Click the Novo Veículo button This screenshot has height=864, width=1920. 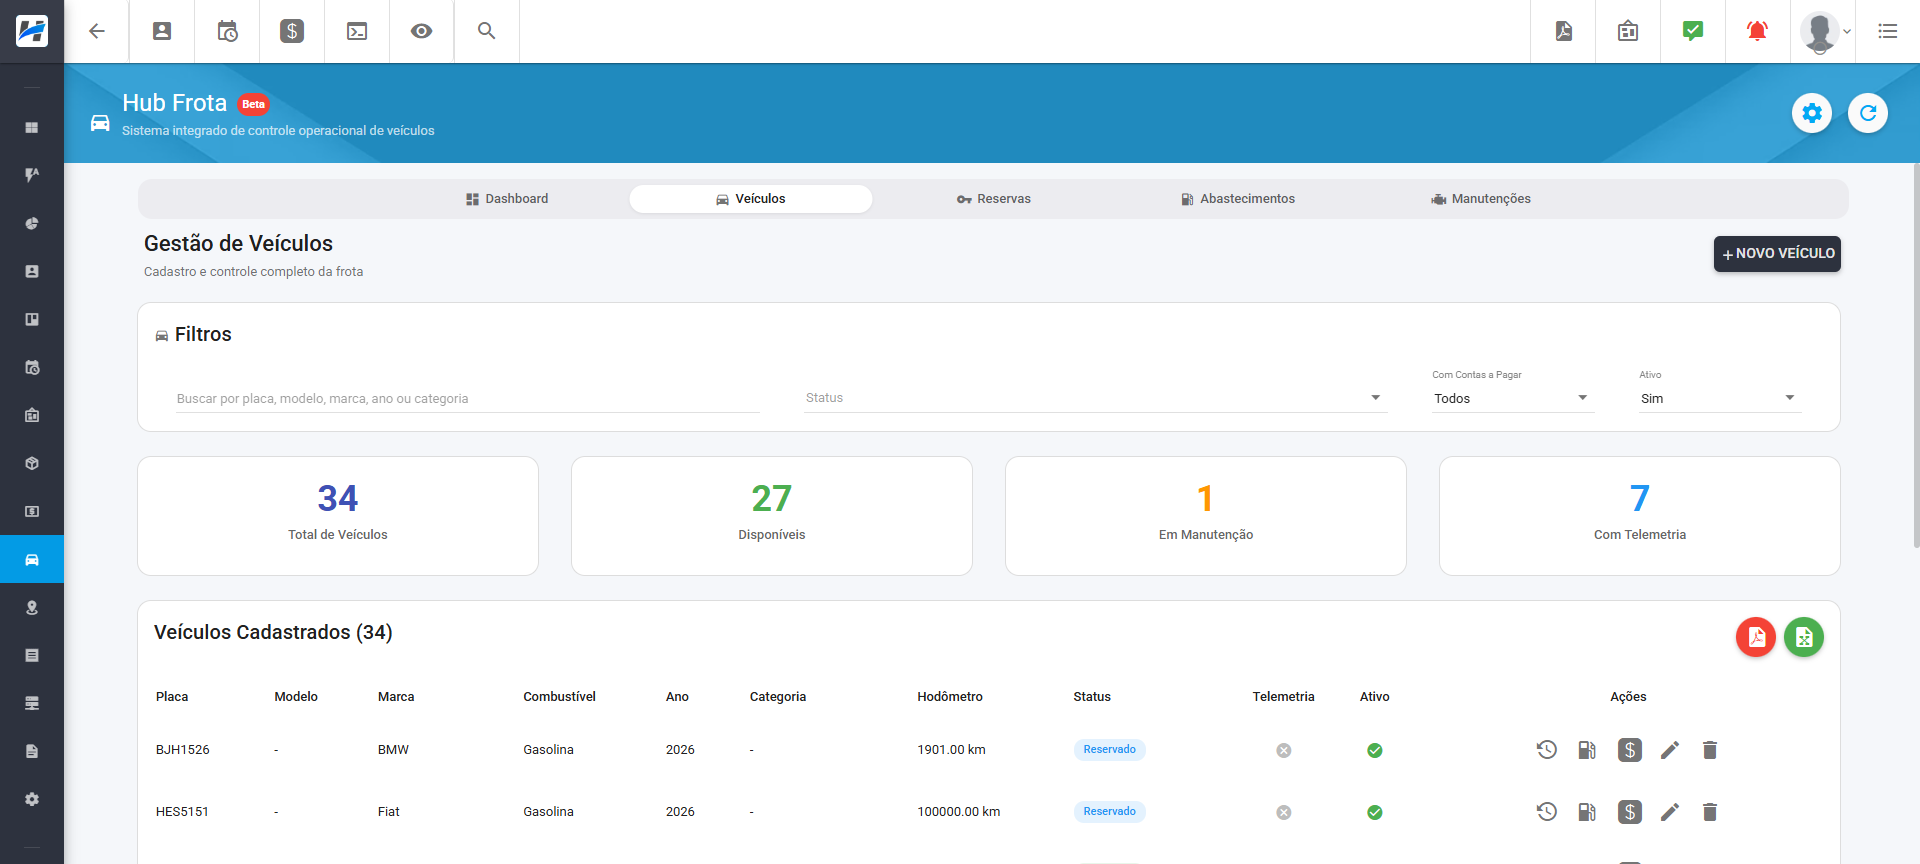pos(1777,253)
